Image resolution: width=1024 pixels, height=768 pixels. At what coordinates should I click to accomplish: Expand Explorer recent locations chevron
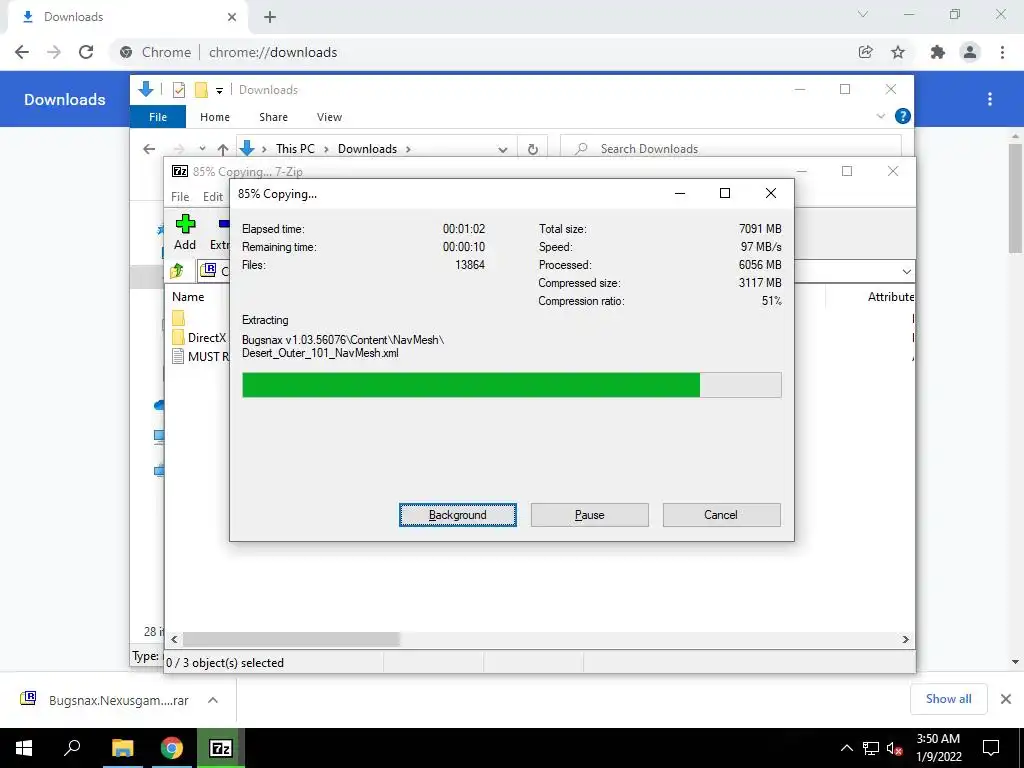point(202,149)
